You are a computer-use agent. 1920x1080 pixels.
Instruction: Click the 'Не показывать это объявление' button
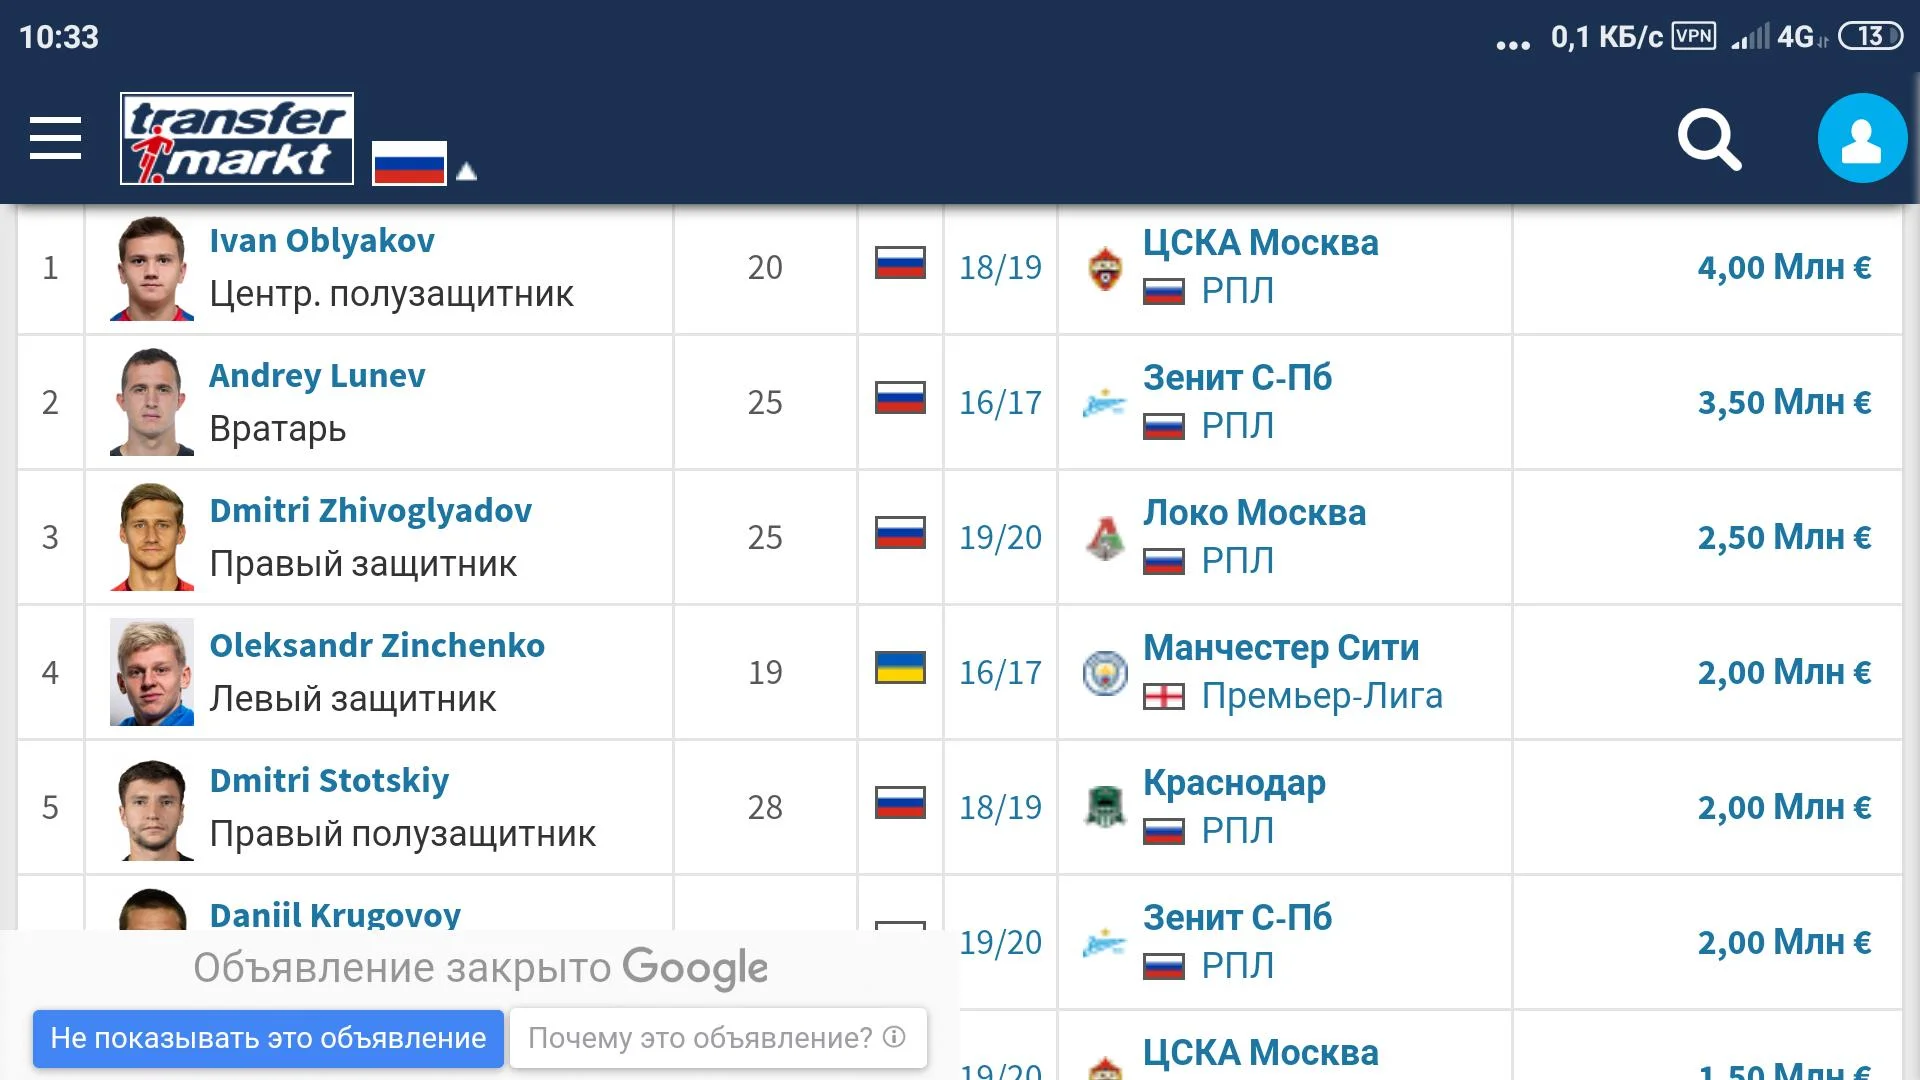pos(268,1038)
